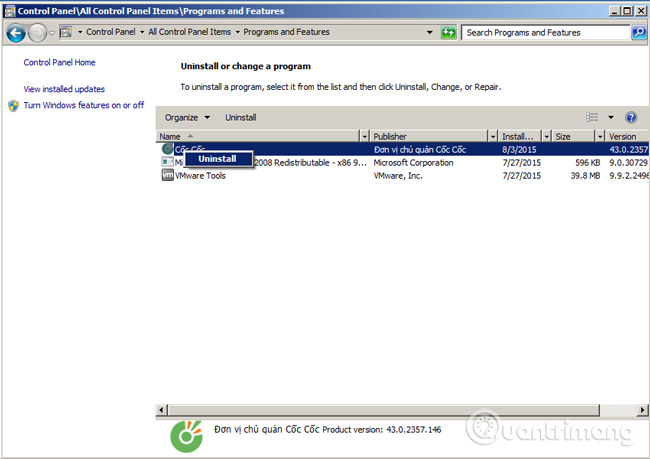Sort list by Size column header
The height and width of the screenshot is (459, 650).
pos(574,136)
